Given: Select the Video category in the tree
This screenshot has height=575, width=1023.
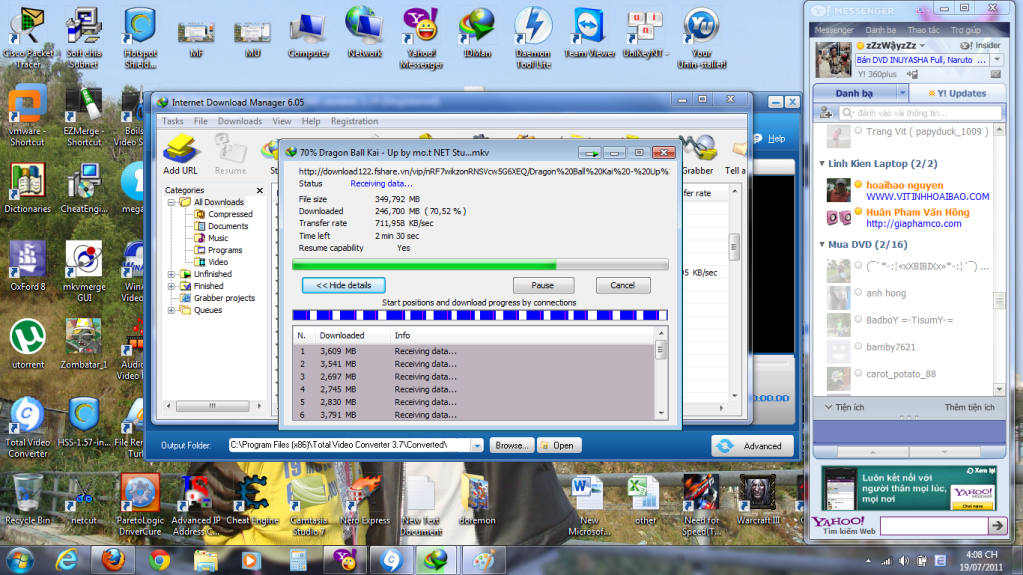Looking at the screenshot, I should click(217, 262).
